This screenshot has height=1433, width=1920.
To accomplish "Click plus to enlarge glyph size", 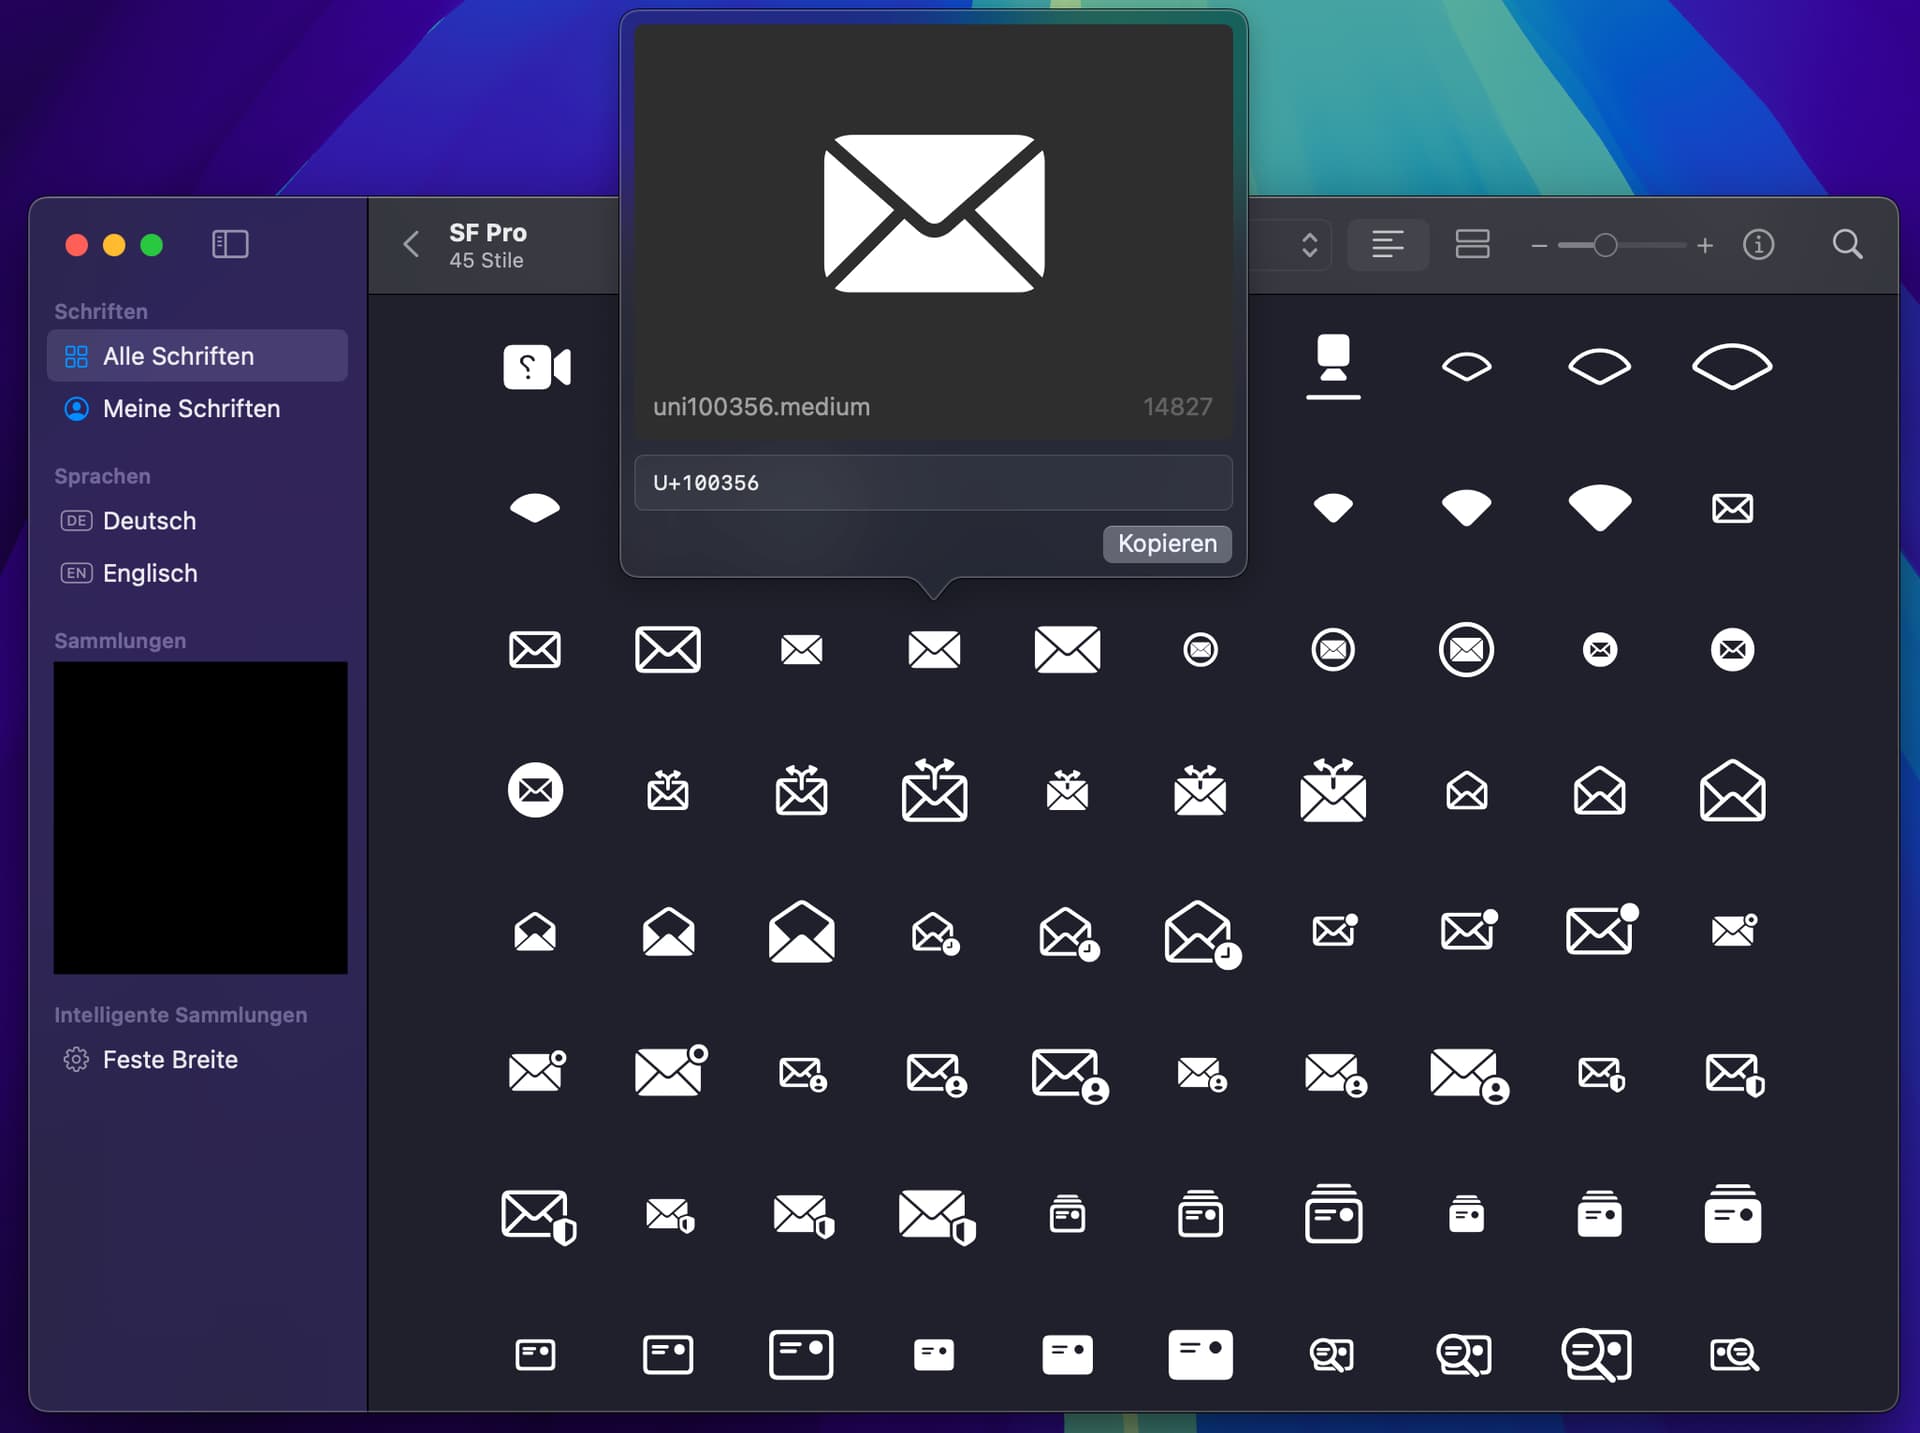I will (1705, 245).
